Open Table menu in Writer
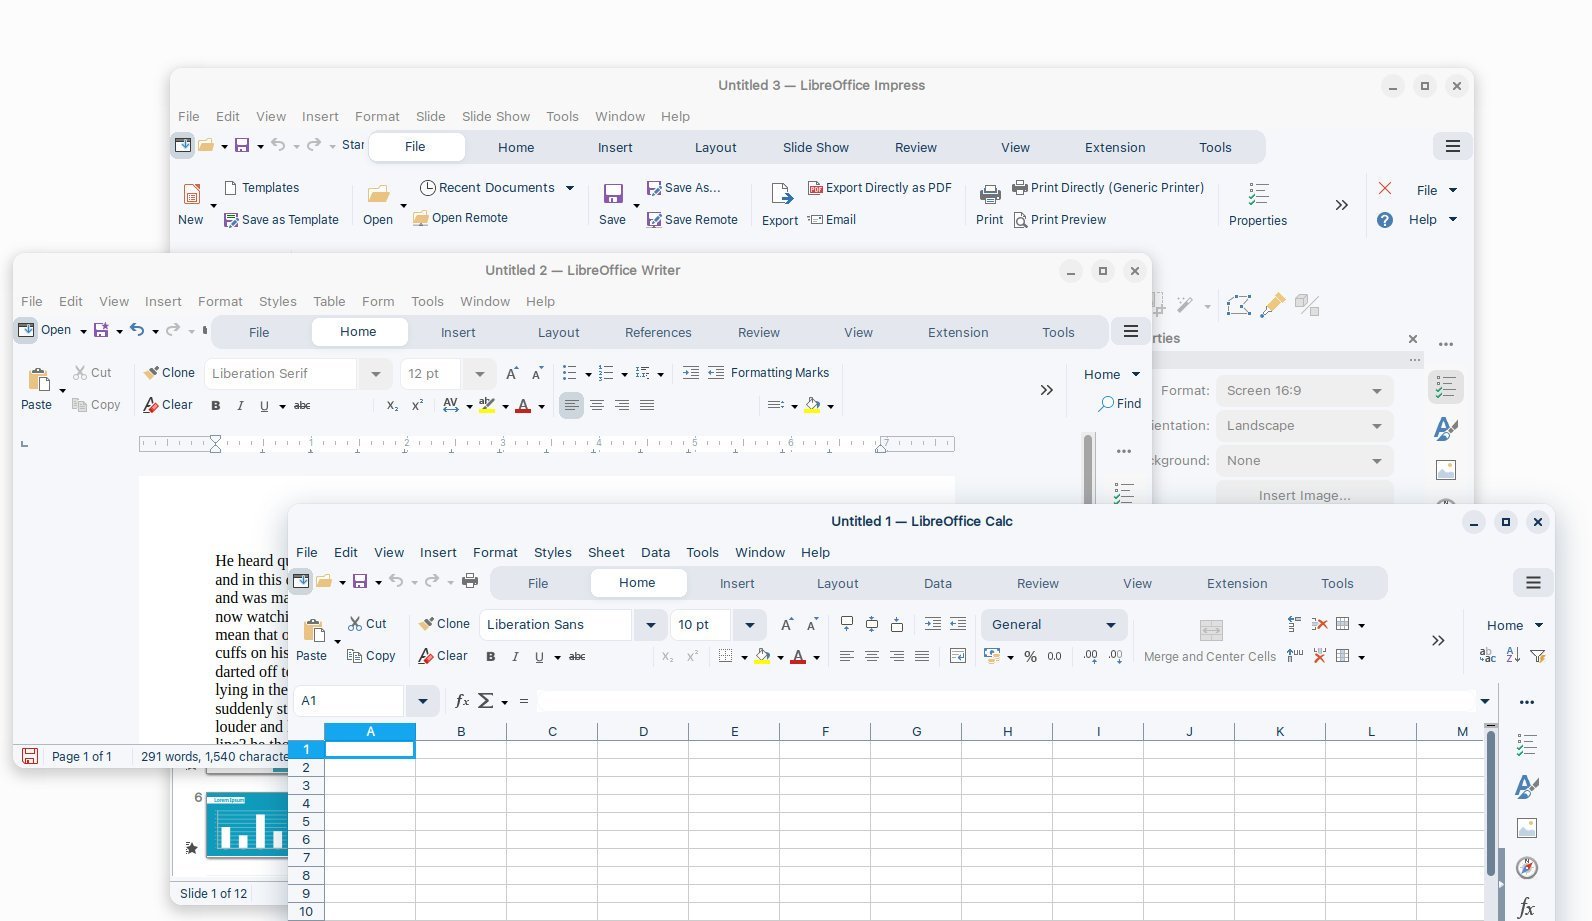This screenshot has height=921, width=1592. [329, 301]
